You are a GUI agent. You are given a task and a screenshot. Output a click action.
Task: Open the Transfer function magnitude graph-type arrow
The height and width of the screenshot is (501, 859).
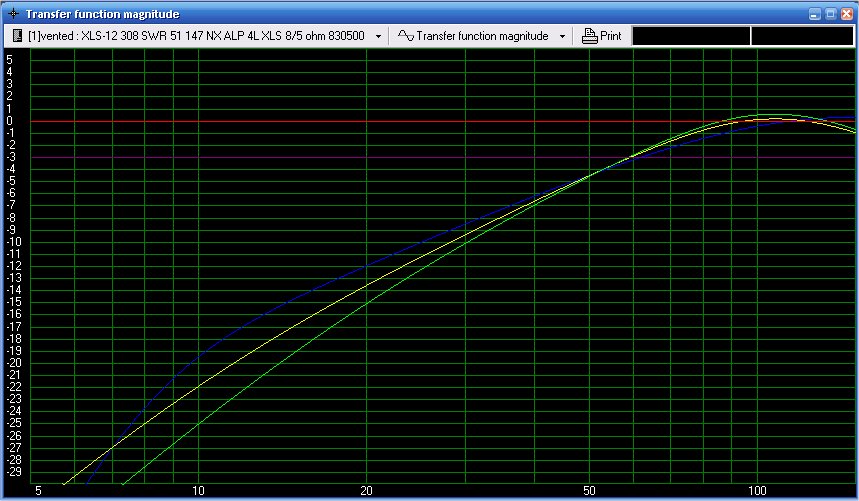[562, 36]
